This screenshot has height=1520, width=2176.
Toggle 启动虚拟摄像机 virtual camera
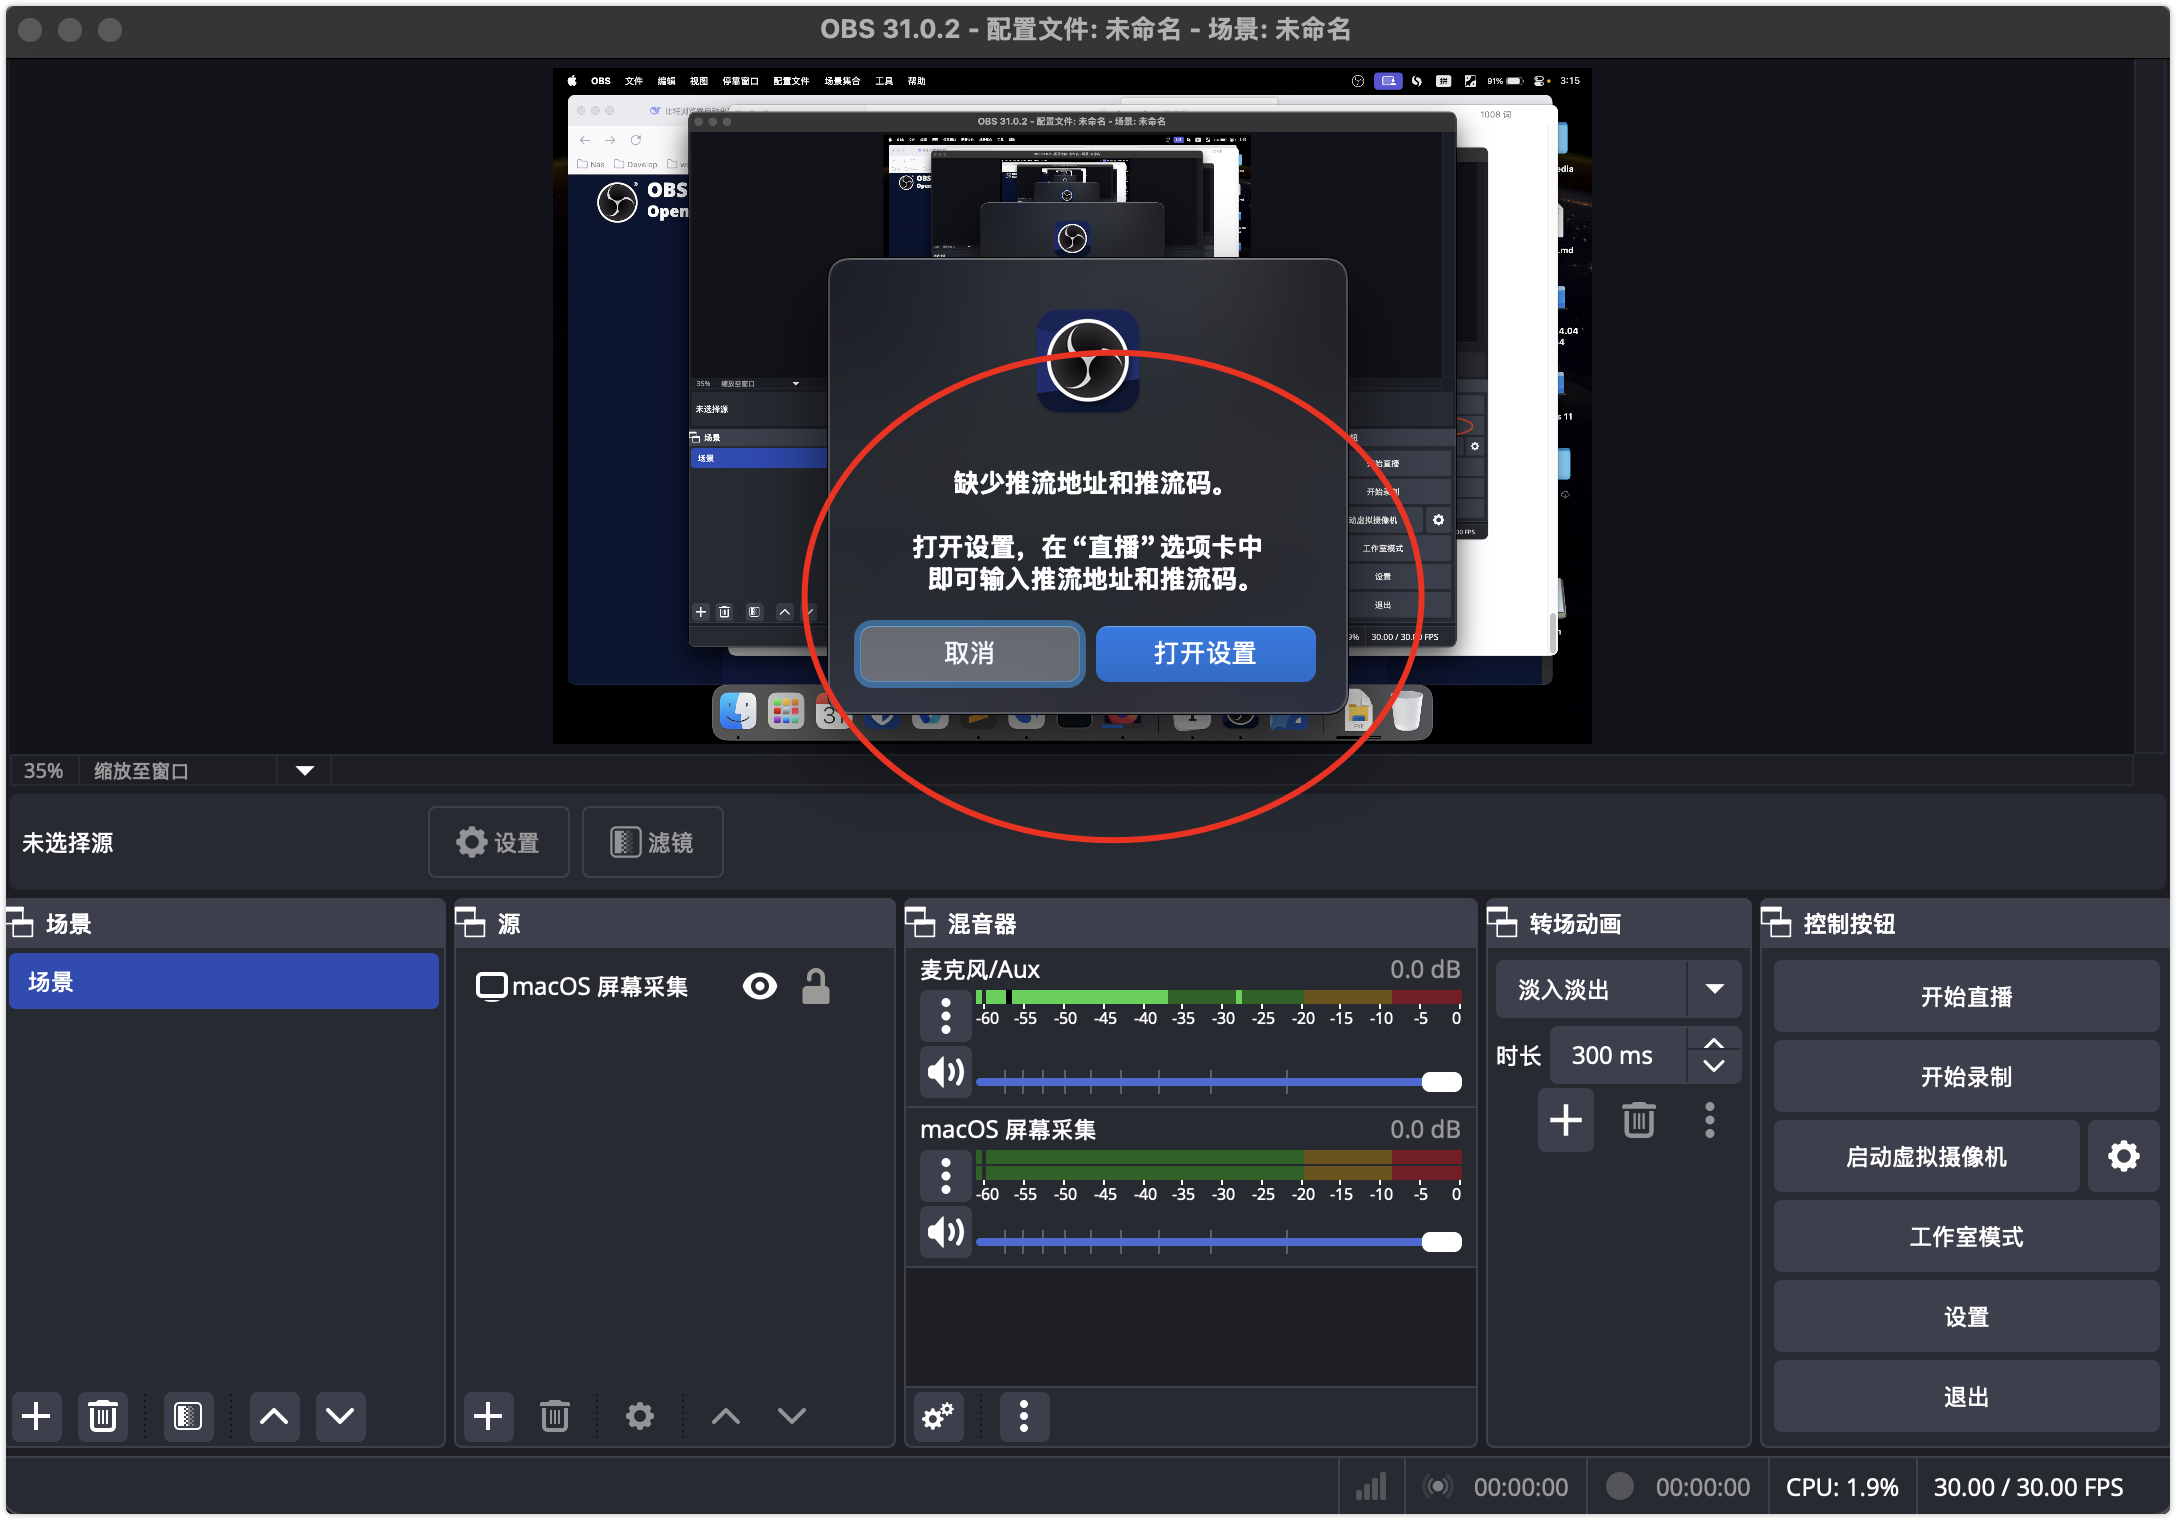[1926, 1157]
